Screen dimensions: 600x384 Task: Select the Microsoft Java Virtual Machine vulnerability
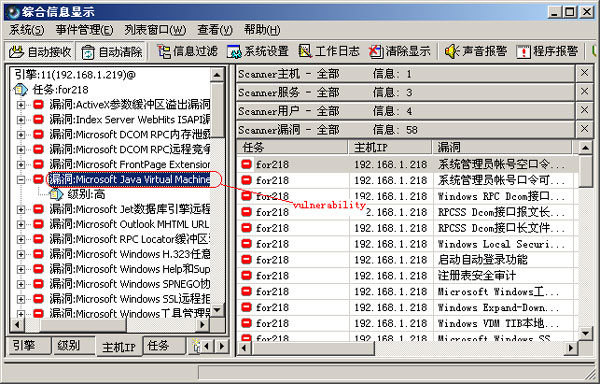click(129, 179)
